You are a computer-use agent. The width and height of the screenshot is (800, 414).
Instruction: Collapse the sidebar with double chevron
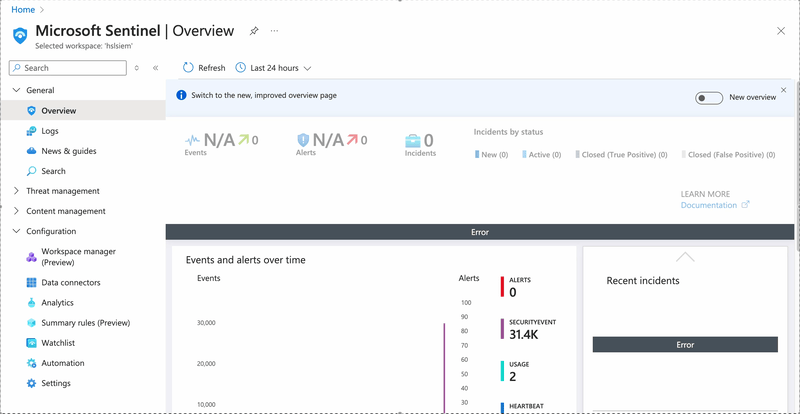tap(156, 68)
